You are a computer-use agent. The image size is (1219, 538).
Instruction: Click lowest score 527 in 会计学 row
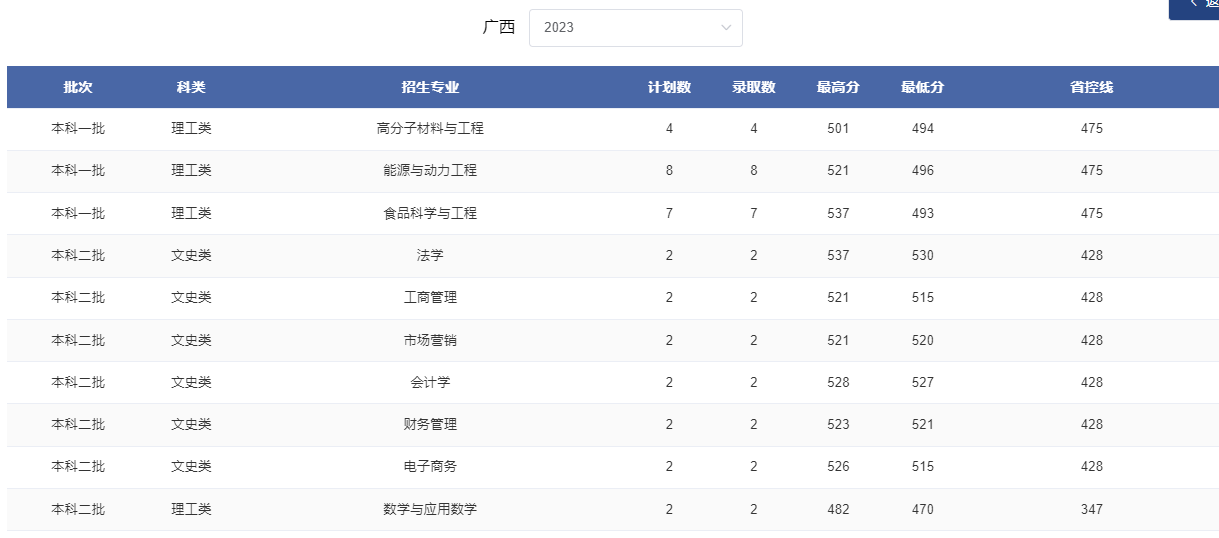(923, 383)
